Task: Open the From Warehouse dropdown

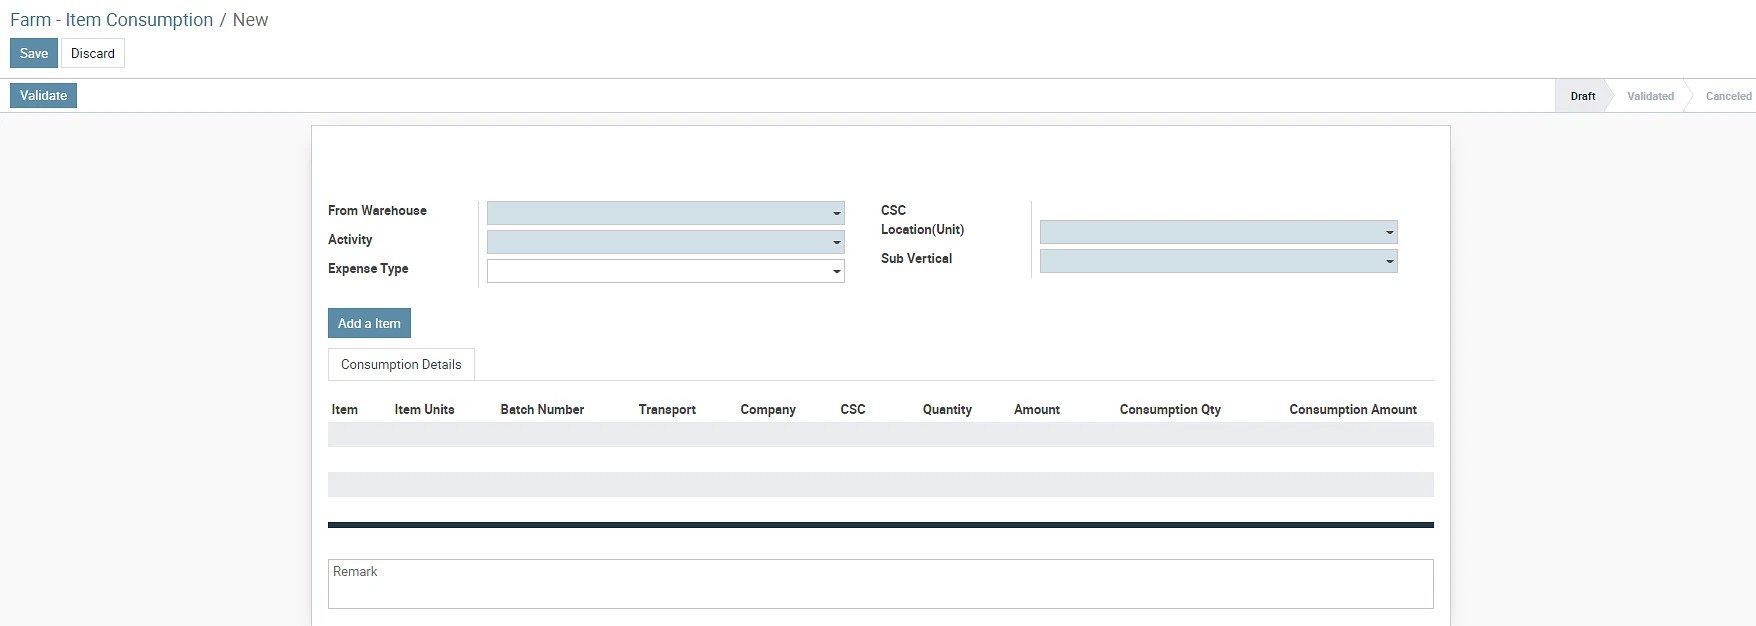Action: point(665,213)
